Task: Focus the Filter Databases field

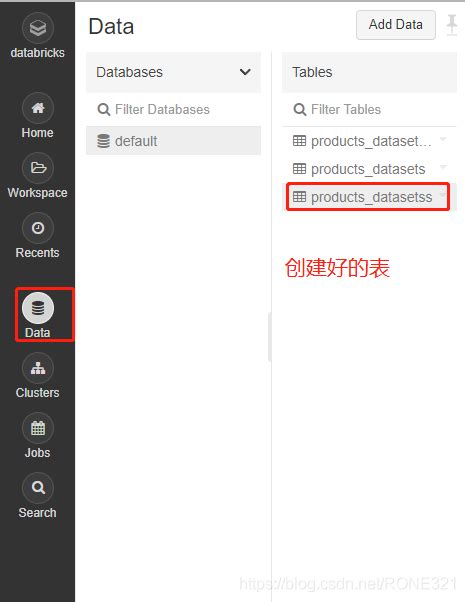Action: click(174, 109)
